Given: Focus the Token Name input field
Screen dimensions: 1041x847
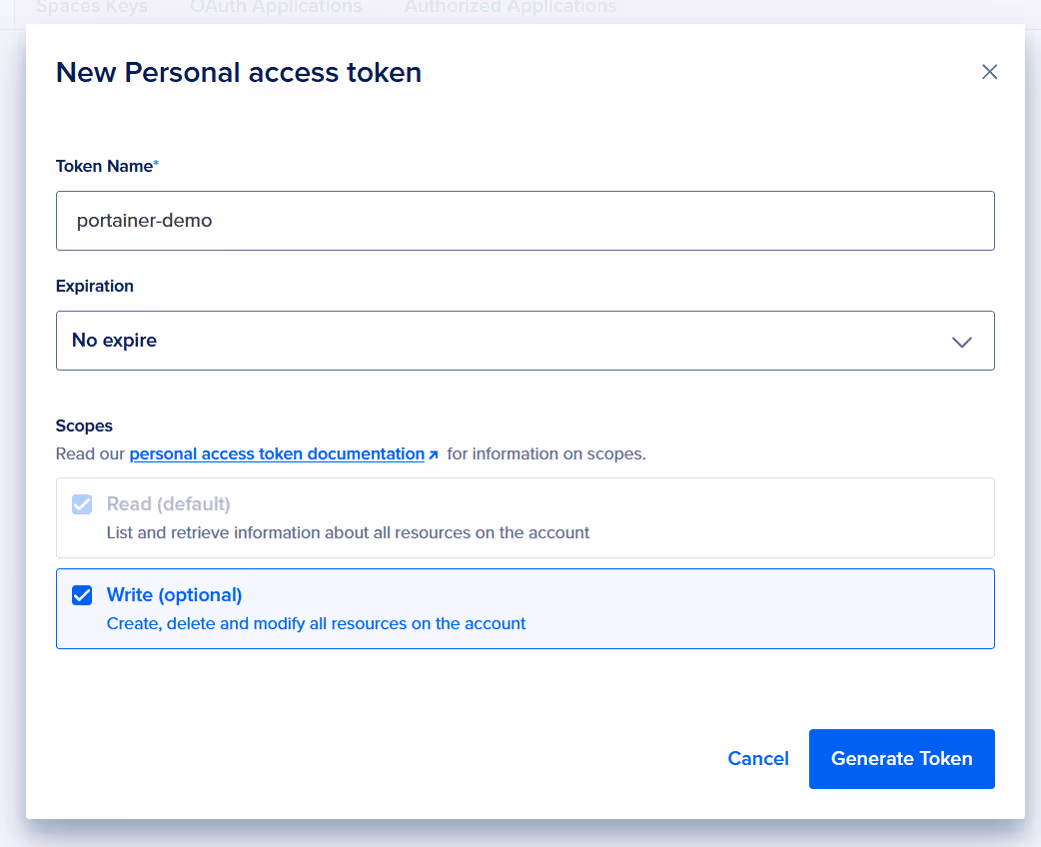Looking at the screenshot, I should coord(525,221).
